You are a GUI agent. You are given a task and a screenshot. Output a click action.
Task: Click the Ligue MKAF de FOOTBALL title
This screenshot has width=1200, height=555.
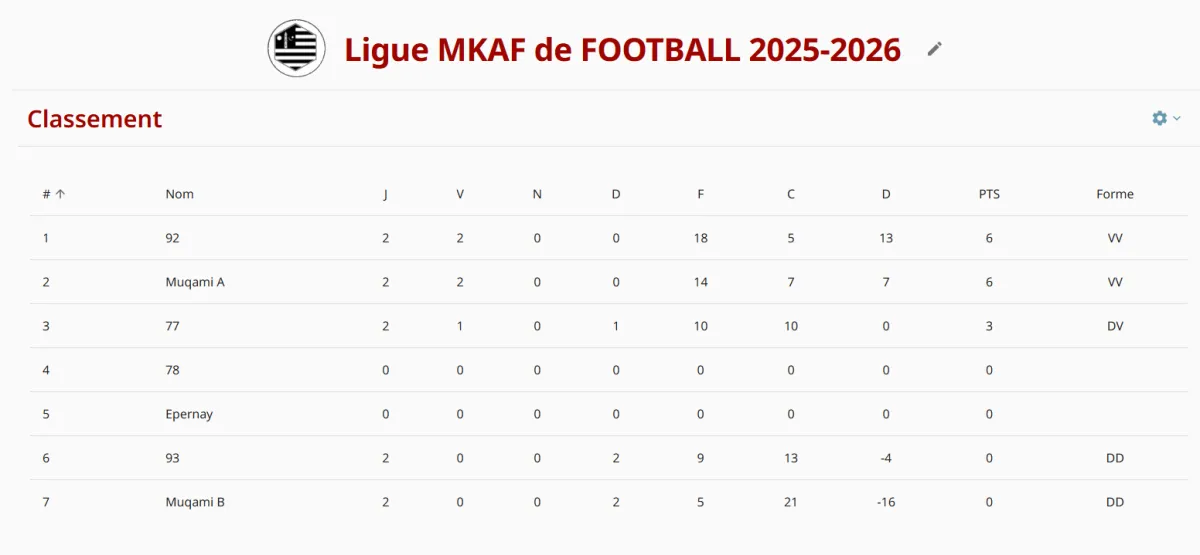[623, 49]
